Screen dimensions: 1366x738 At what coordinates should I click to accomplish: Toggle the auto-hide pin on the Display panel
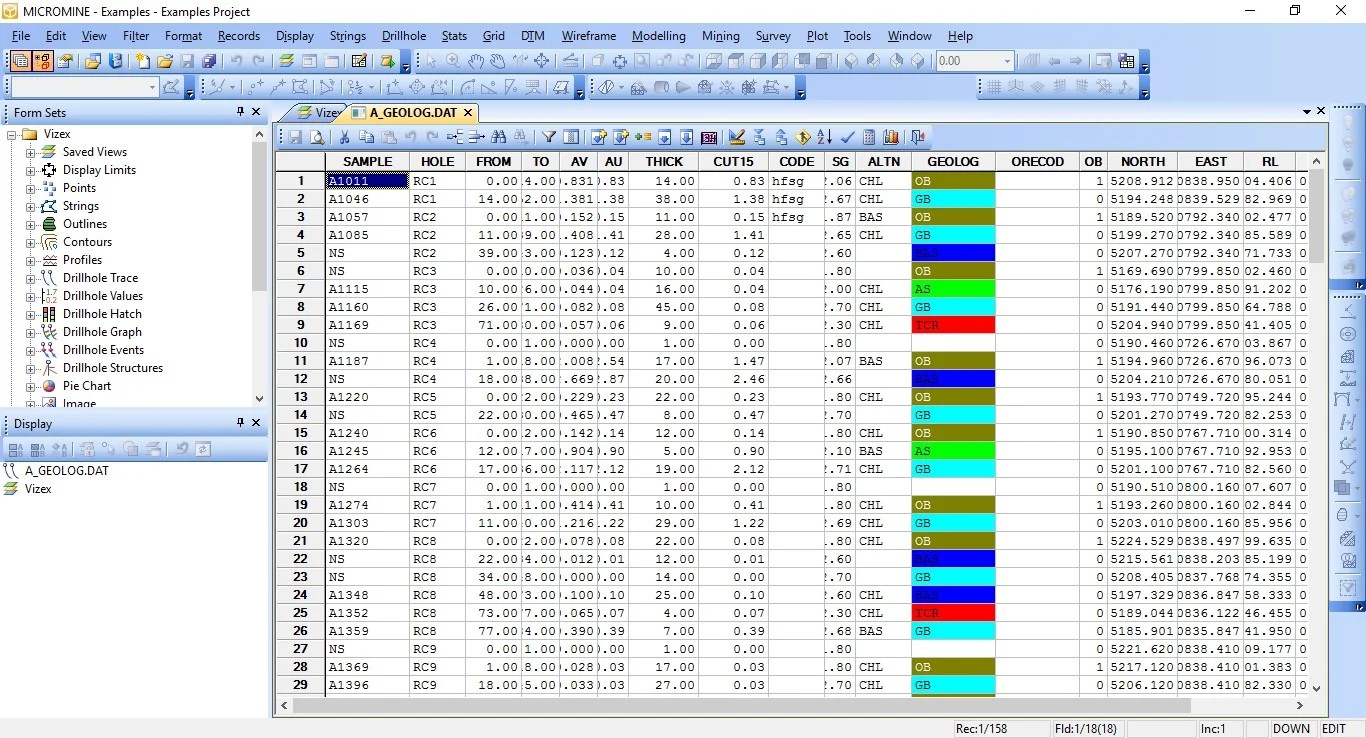click(x=240, y=423)
